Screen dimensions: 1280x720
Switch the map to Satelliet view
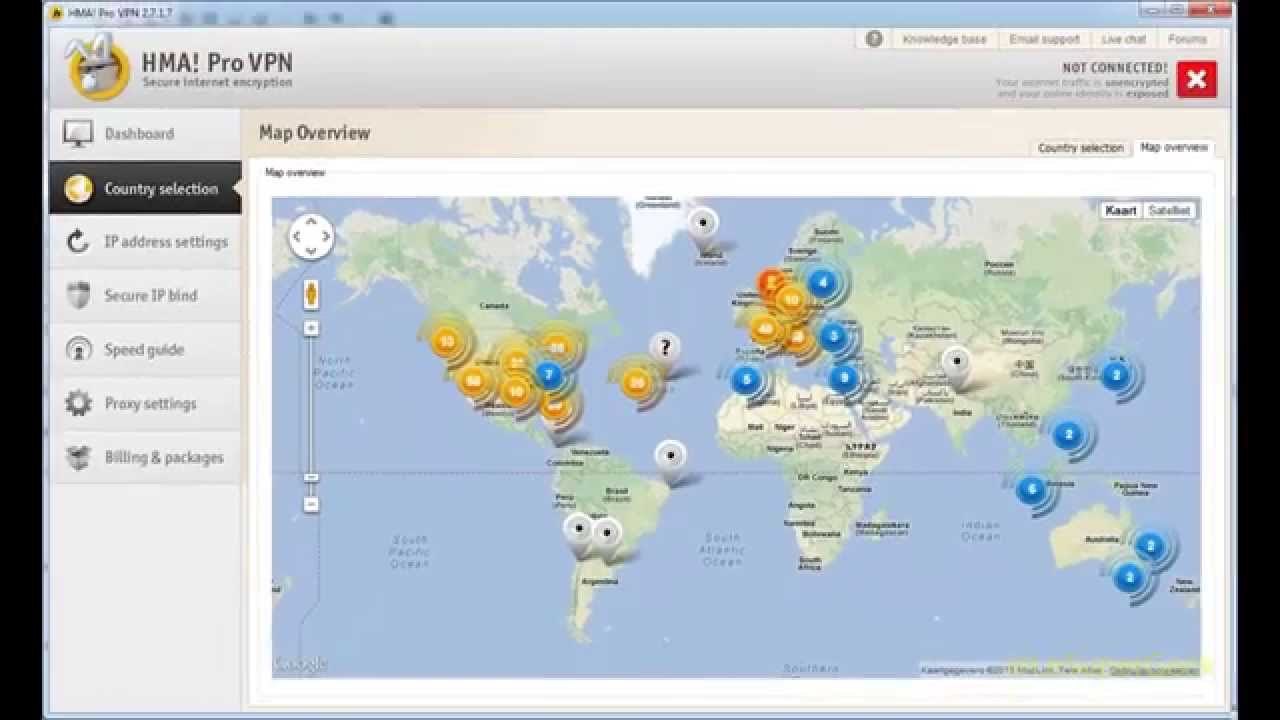coord(1169,211)
